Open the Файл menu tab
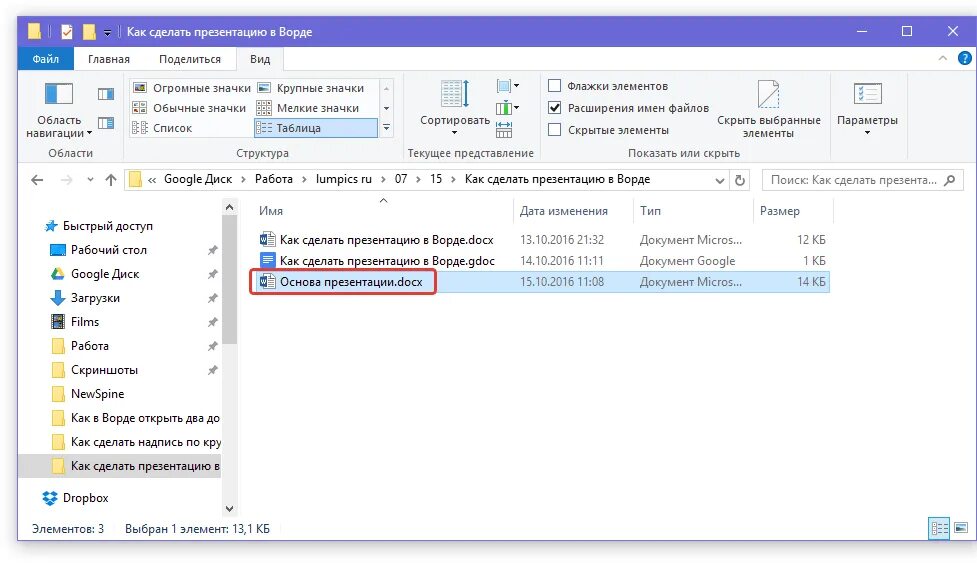 point(45,59)
